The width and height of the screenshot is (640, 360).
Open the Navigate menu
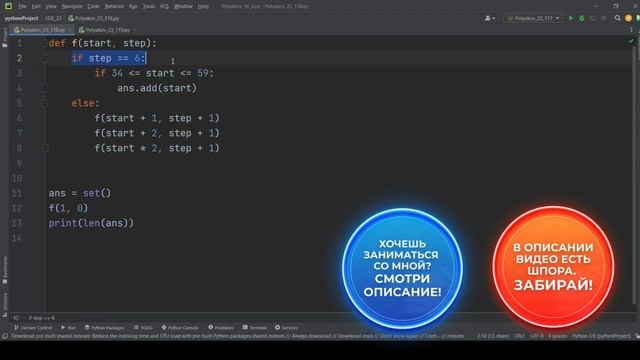(72, 6)
